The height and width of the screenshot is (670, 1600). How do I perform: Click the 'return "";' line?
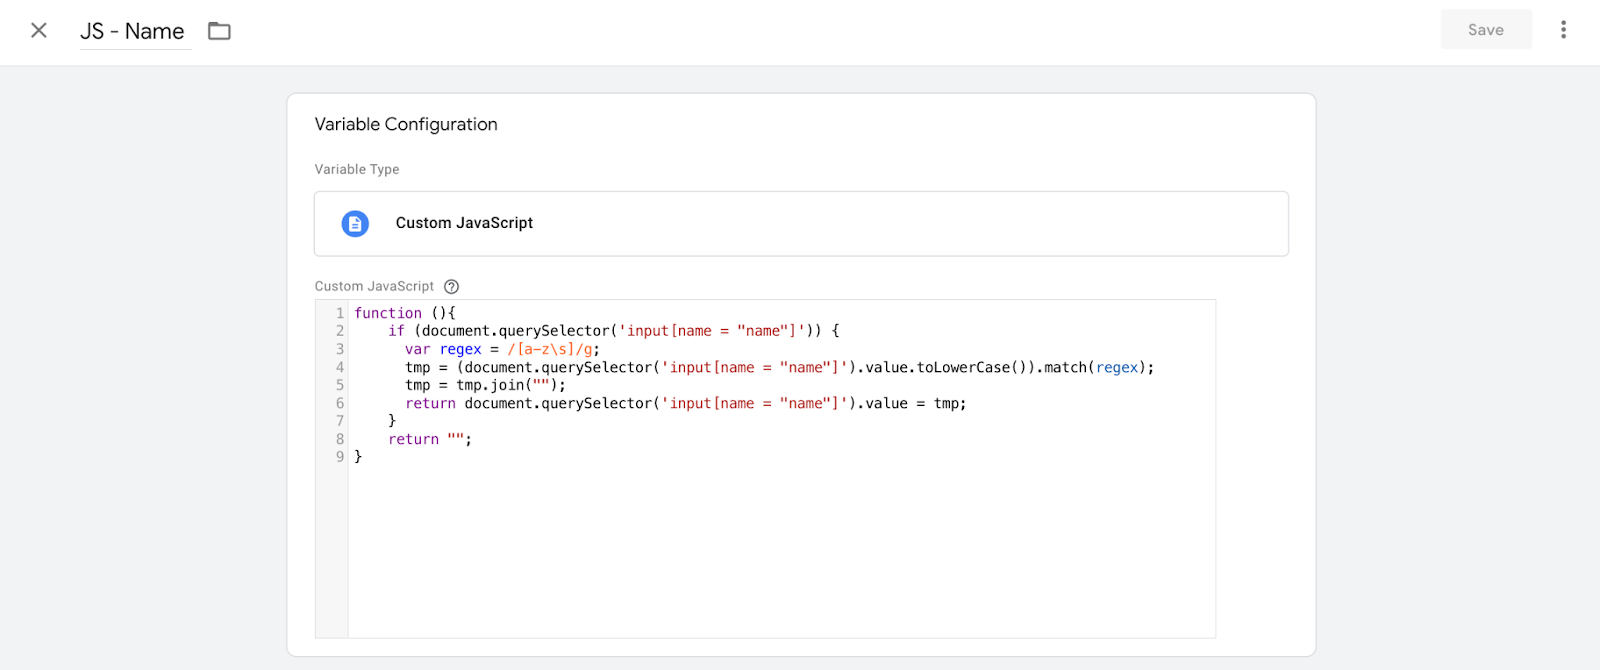[430, 439]
